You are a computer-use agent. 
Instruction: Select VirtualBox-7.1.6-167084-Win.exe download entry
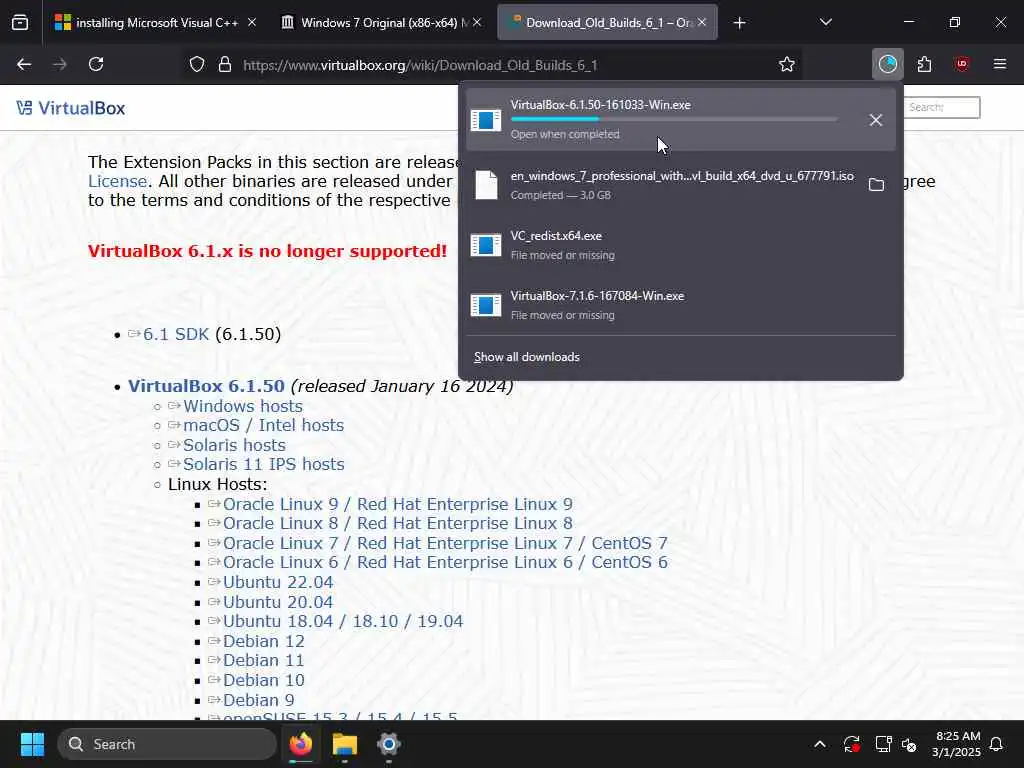click(680, 305)
